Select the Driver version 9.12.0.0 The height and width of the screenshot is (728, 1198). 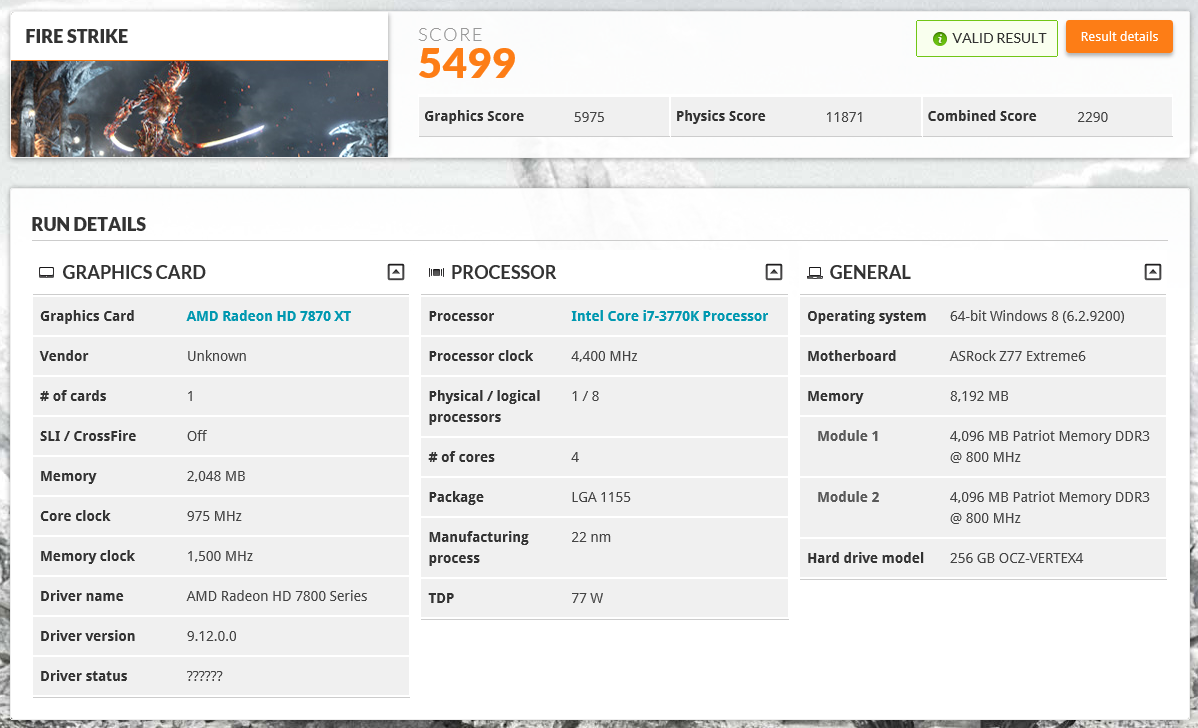coord(212,636)
